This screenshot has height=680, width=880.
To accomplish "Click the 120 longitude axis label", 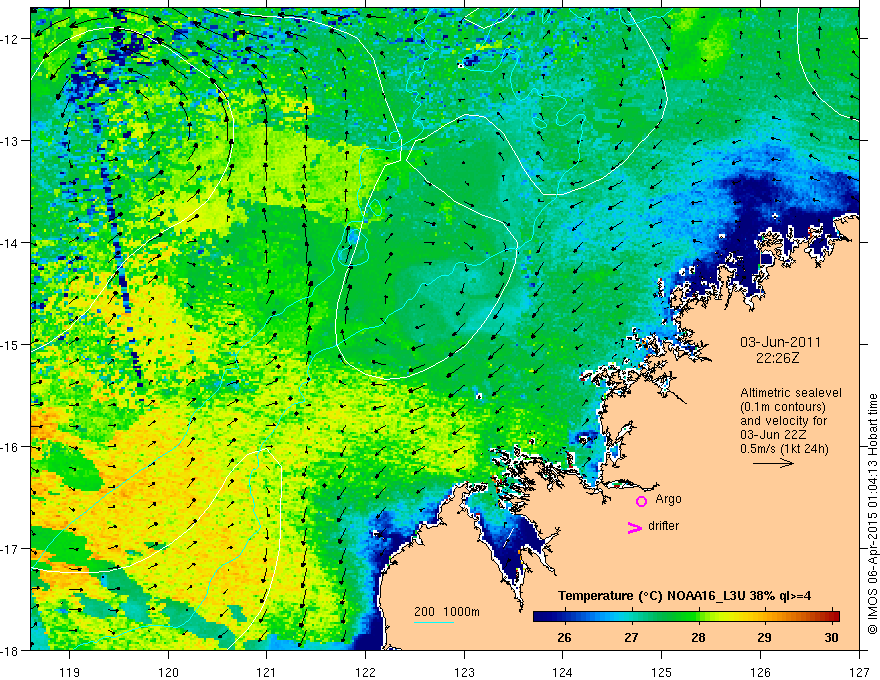I will pos(168,672).
